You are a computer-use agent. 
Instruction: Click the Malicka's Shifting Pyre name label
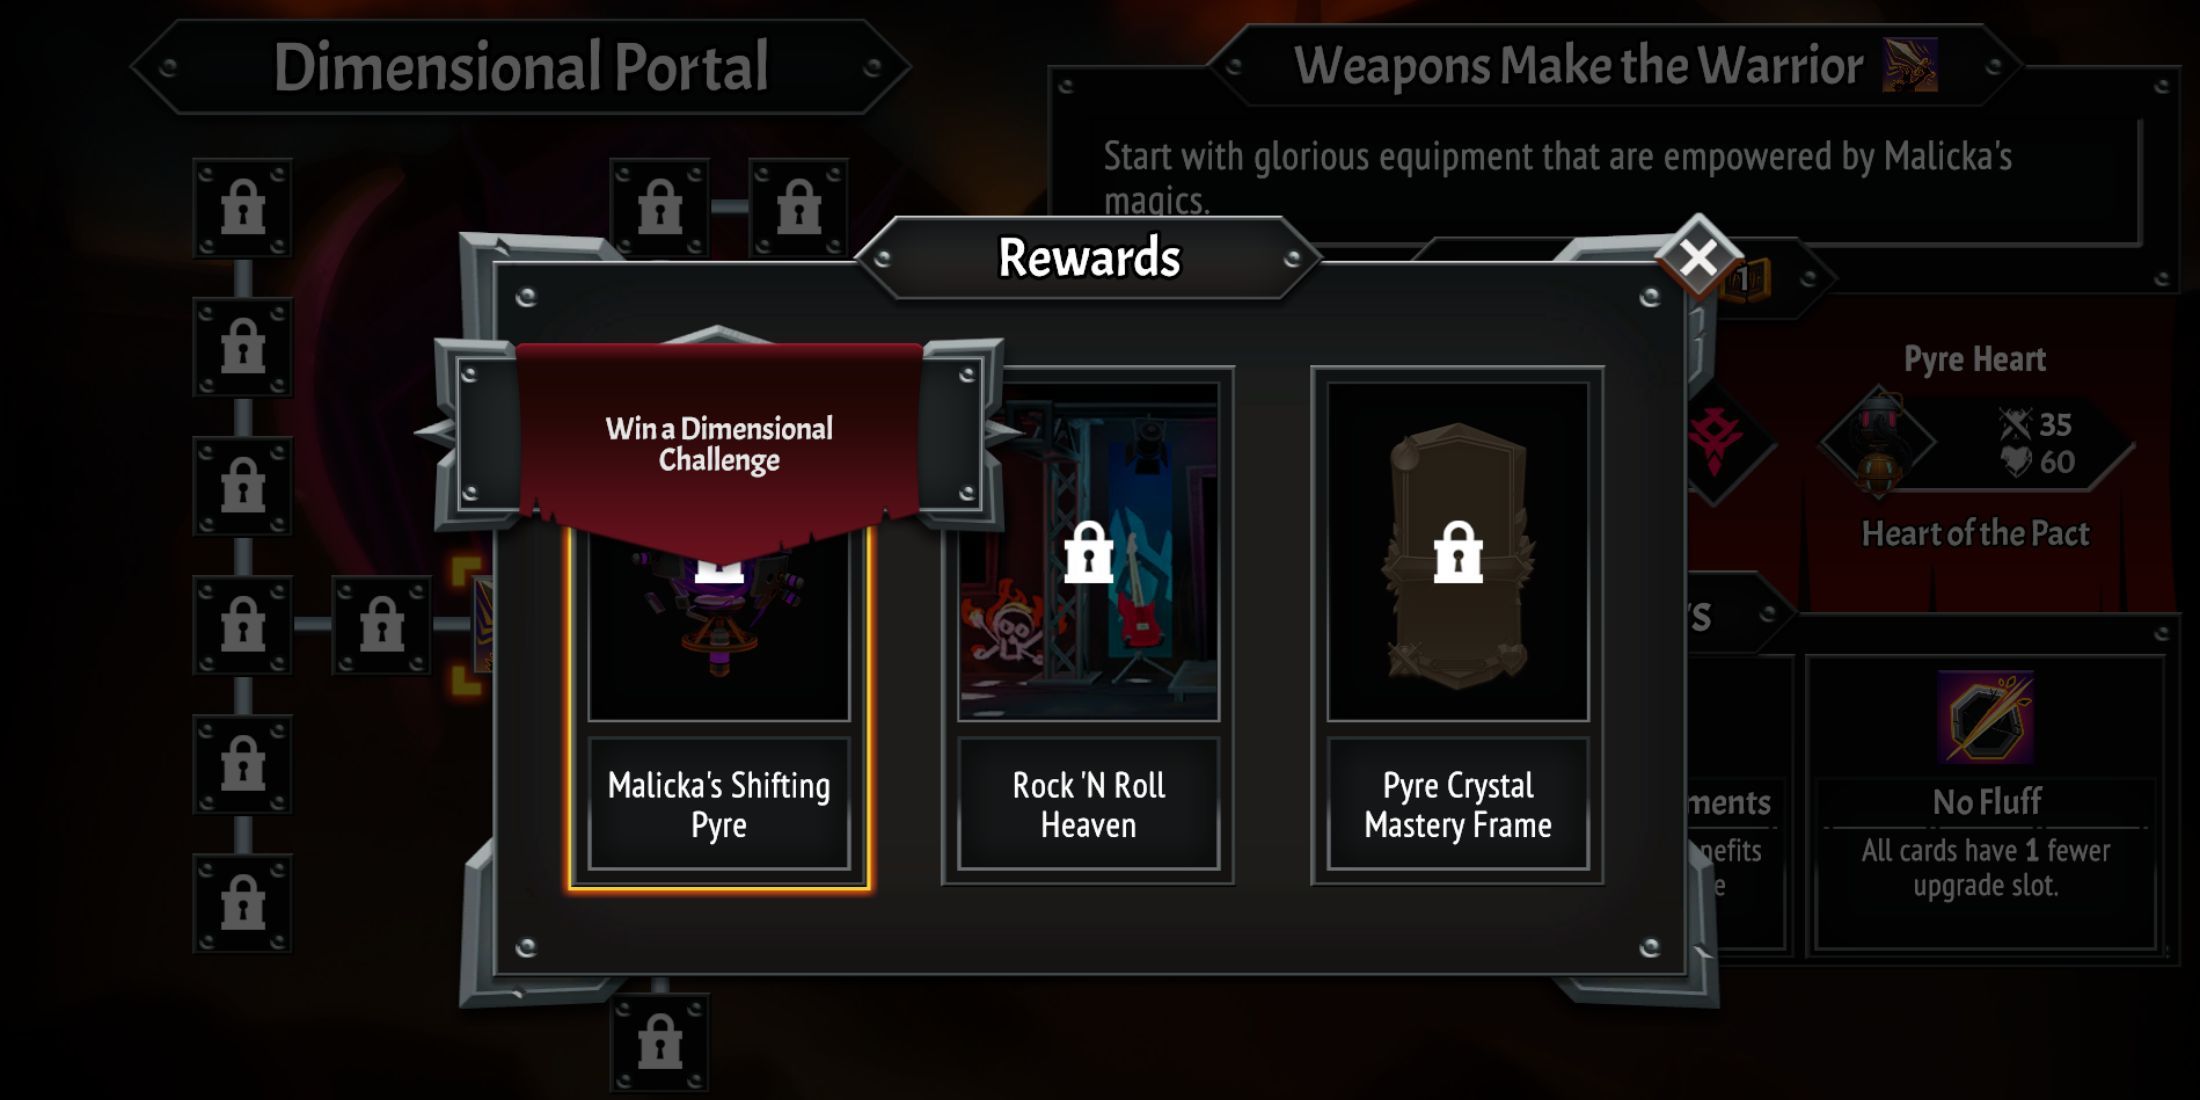(719, 804)
